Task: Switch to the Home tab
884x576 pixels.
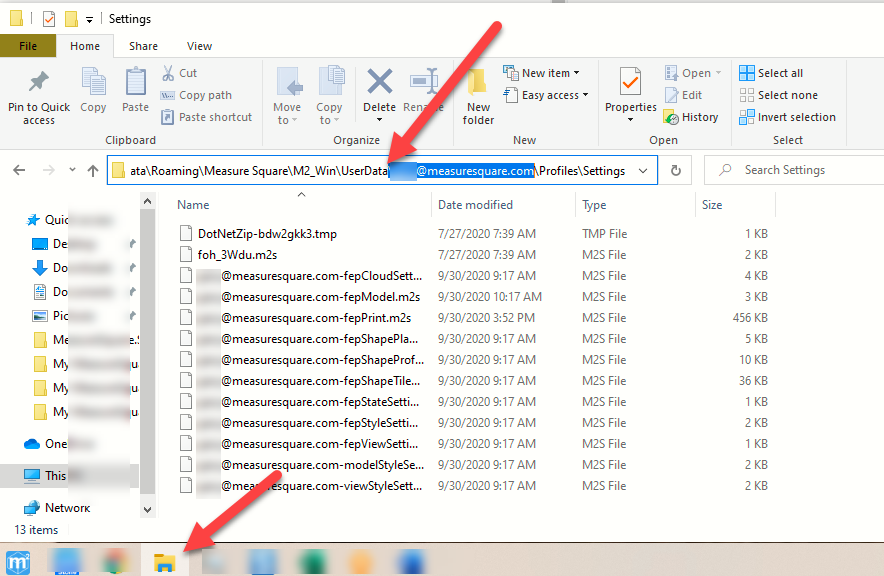Action: coord(85,46)
